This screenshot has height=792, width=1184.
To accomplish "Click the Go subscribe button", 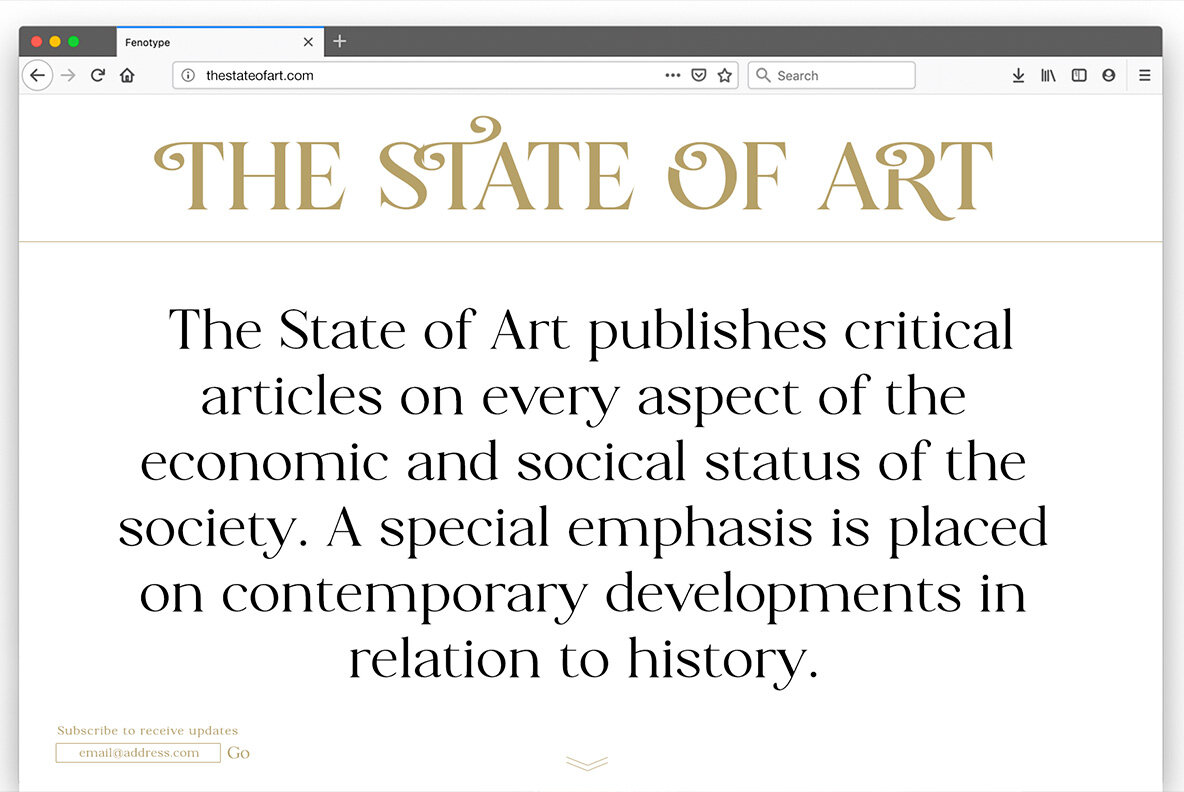I will pyautogui.click(x=238, y=753).
